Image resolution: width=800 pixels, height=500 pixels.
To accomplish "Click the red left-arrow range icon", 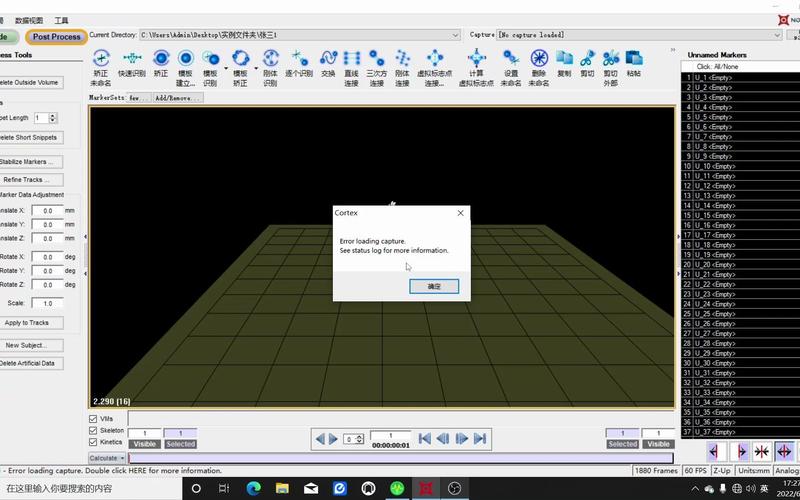I will click(x=716, y=452).
